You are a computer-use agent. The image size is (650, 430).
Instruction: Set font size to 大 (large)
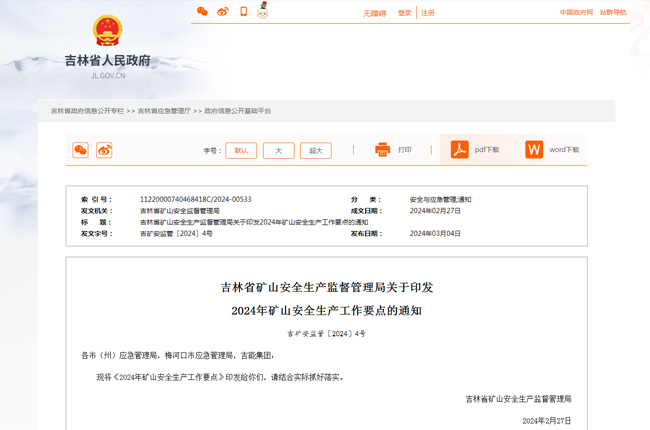278,151
